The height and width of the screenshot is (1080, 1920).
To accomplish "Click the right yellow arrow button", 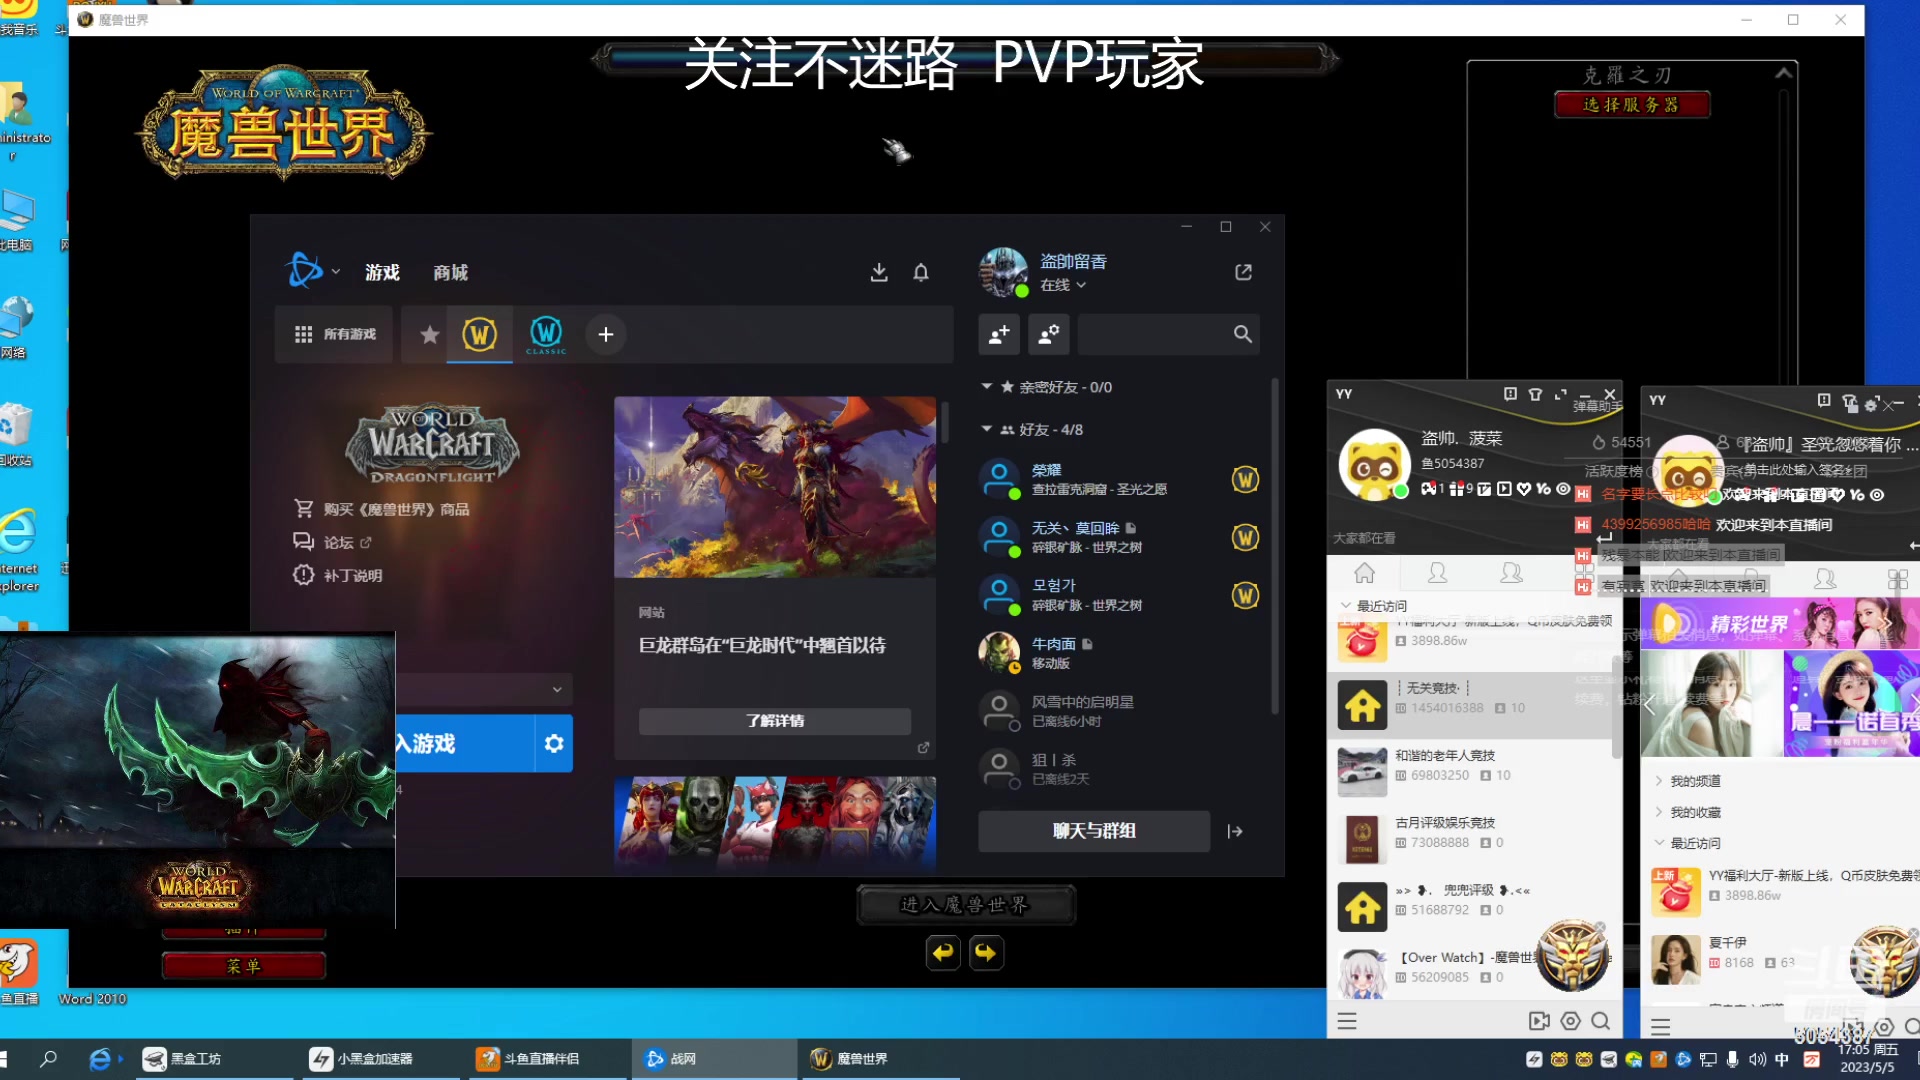I will click(985, 953).
